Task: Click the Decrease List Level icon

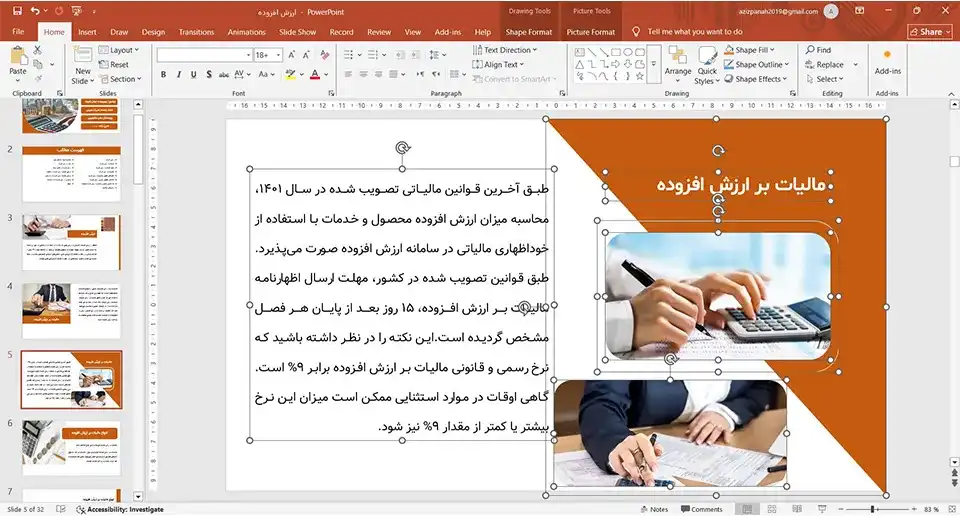Action: pos(400,55)
